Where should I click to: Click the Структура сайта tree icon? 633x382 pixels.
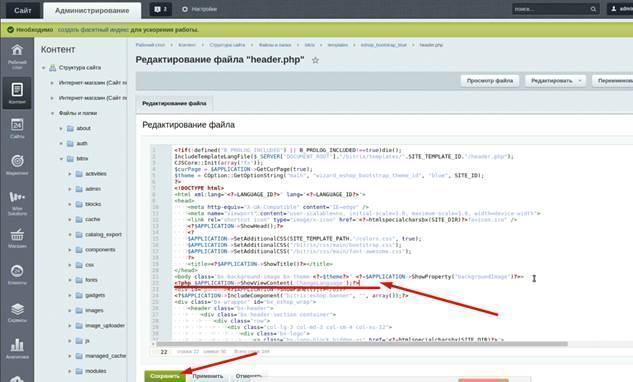click(52, 68)
